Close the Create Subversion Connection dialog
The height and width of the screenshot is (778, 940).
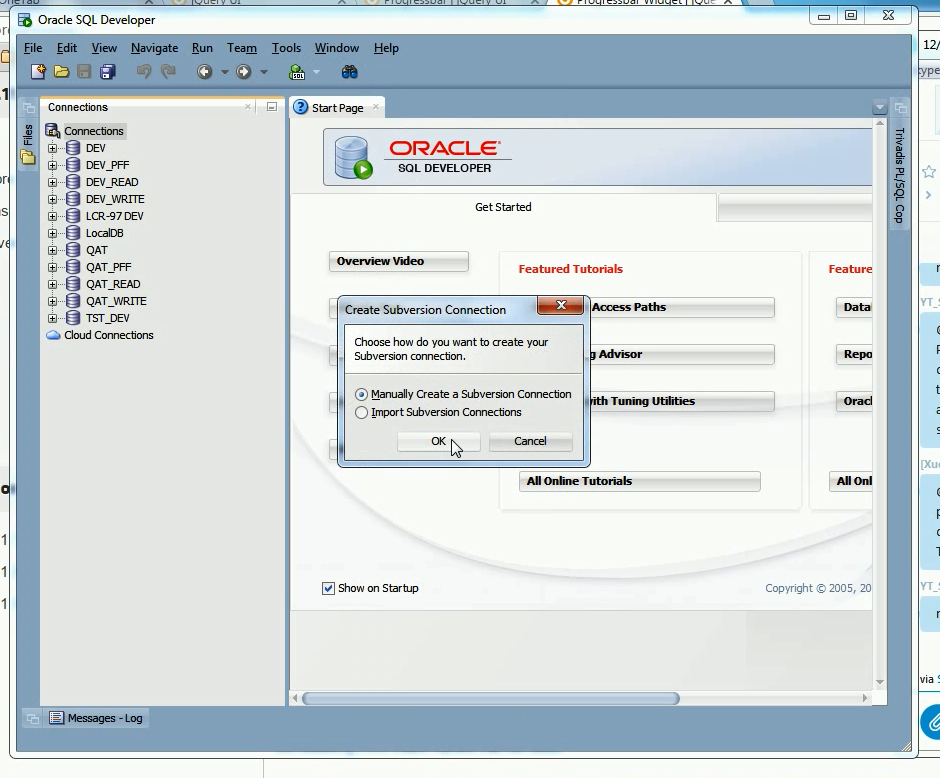coord(561,305)
